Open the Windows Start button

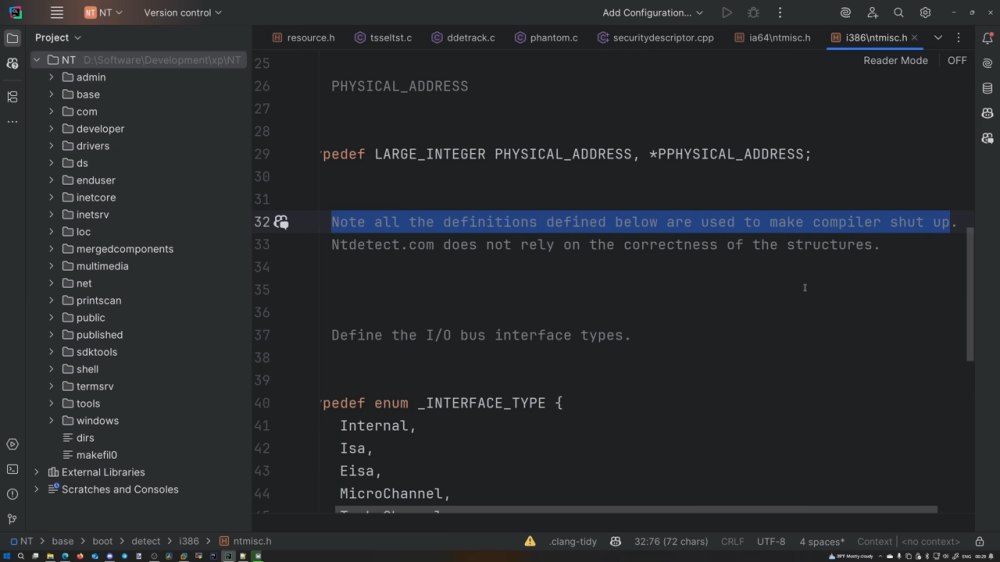[x=6, y=556]
